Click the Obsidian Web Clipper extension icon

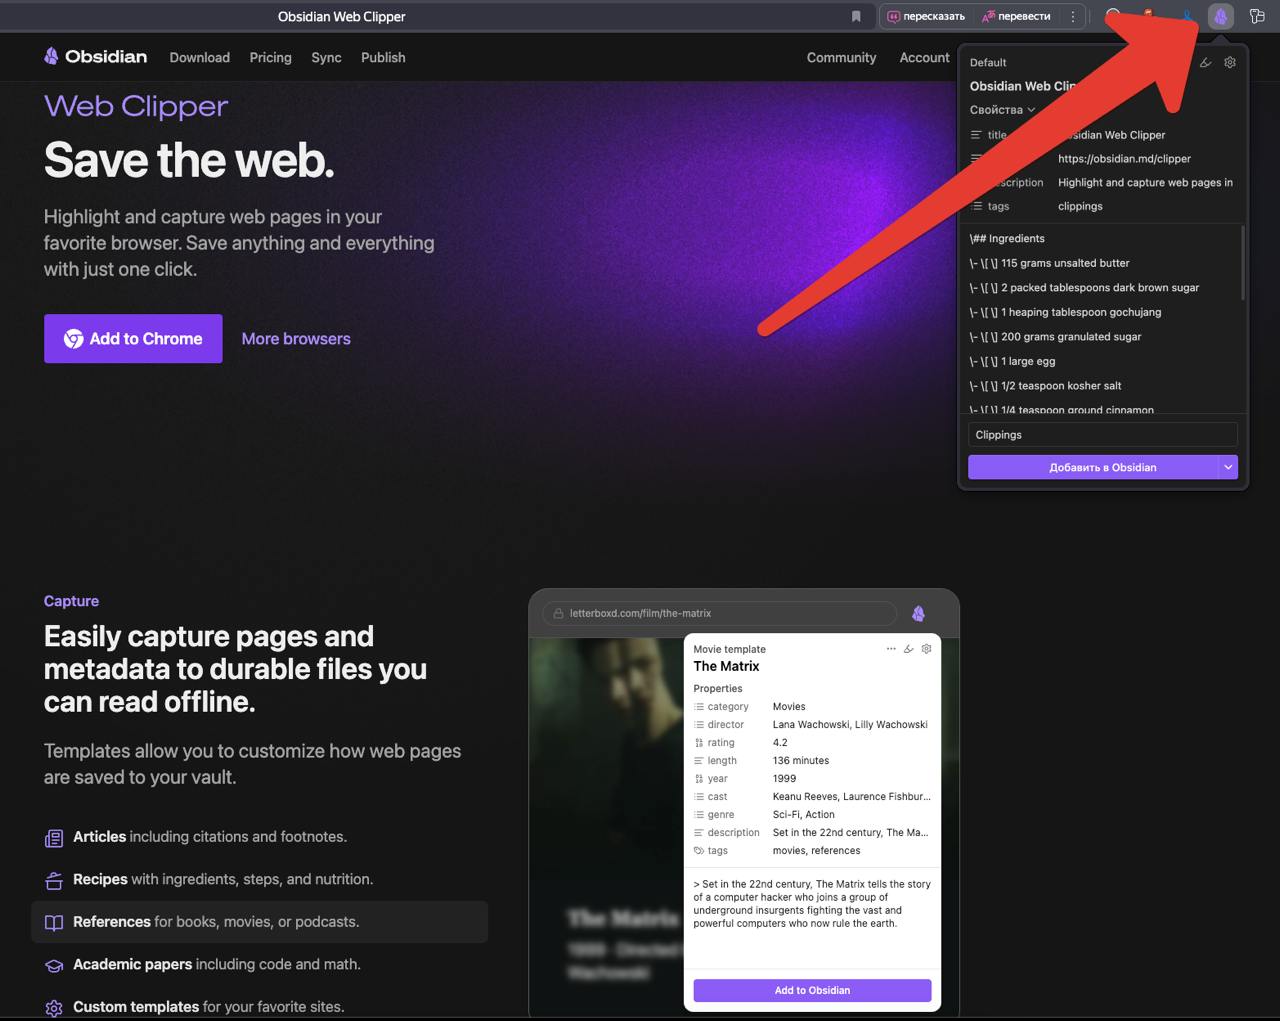tap(1220, 16)
